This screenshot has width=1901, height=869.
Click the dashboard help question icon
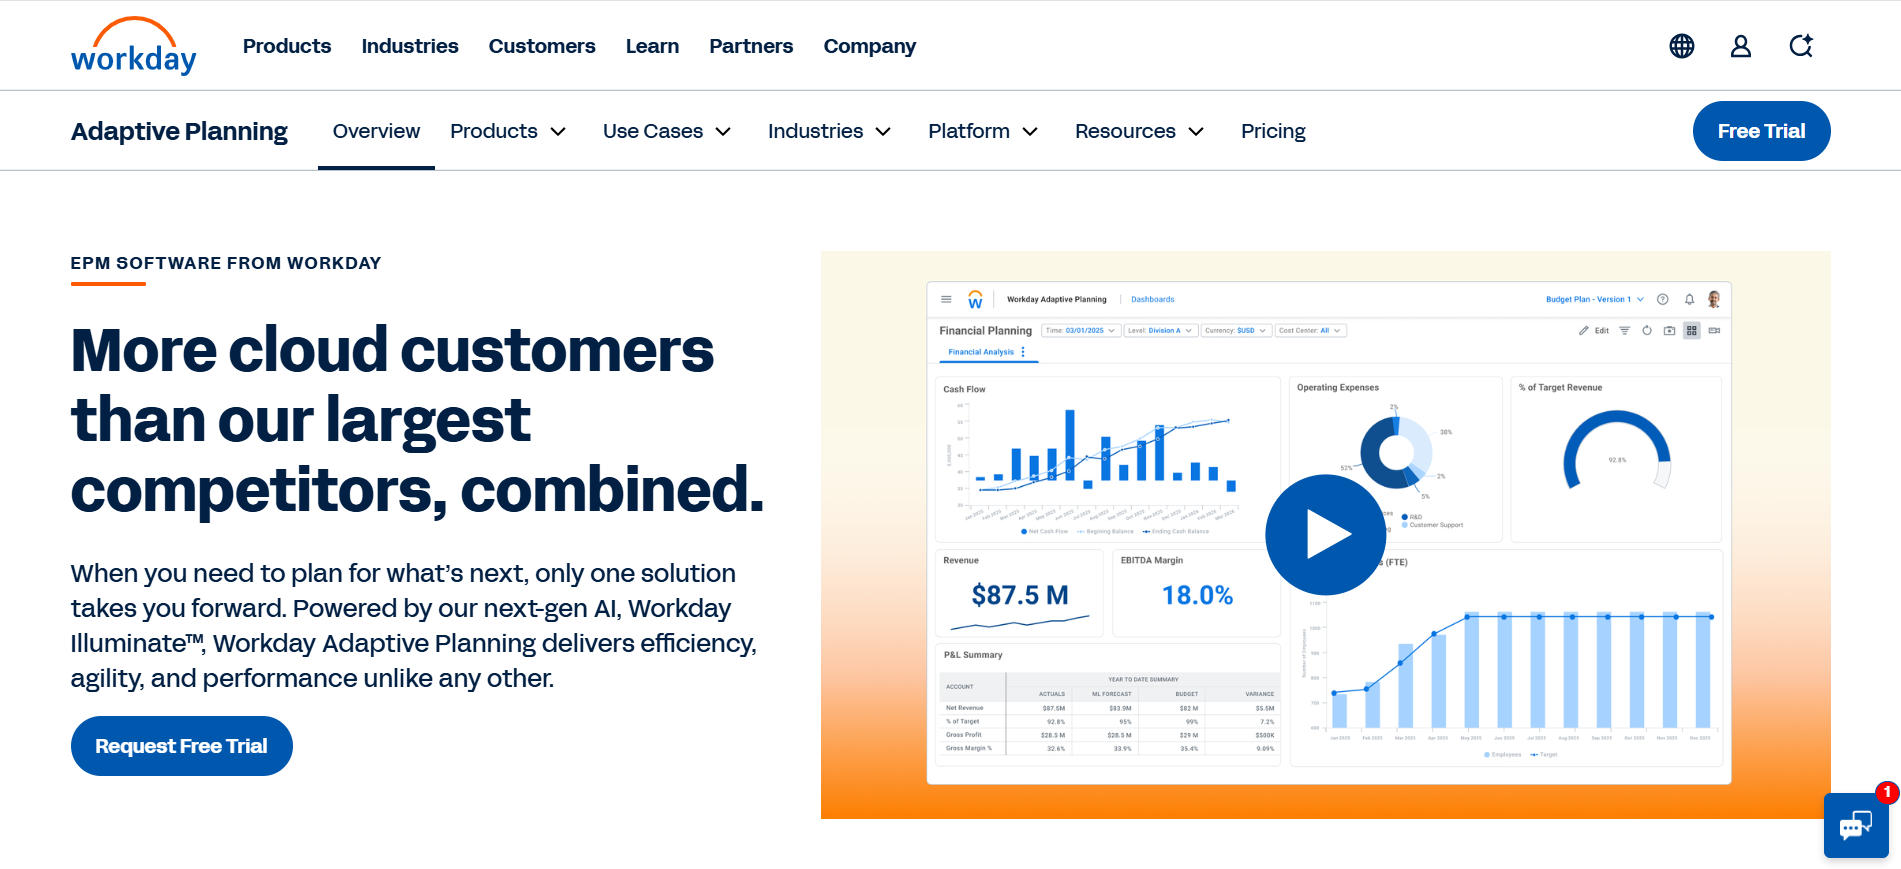tap(1663, 299)
